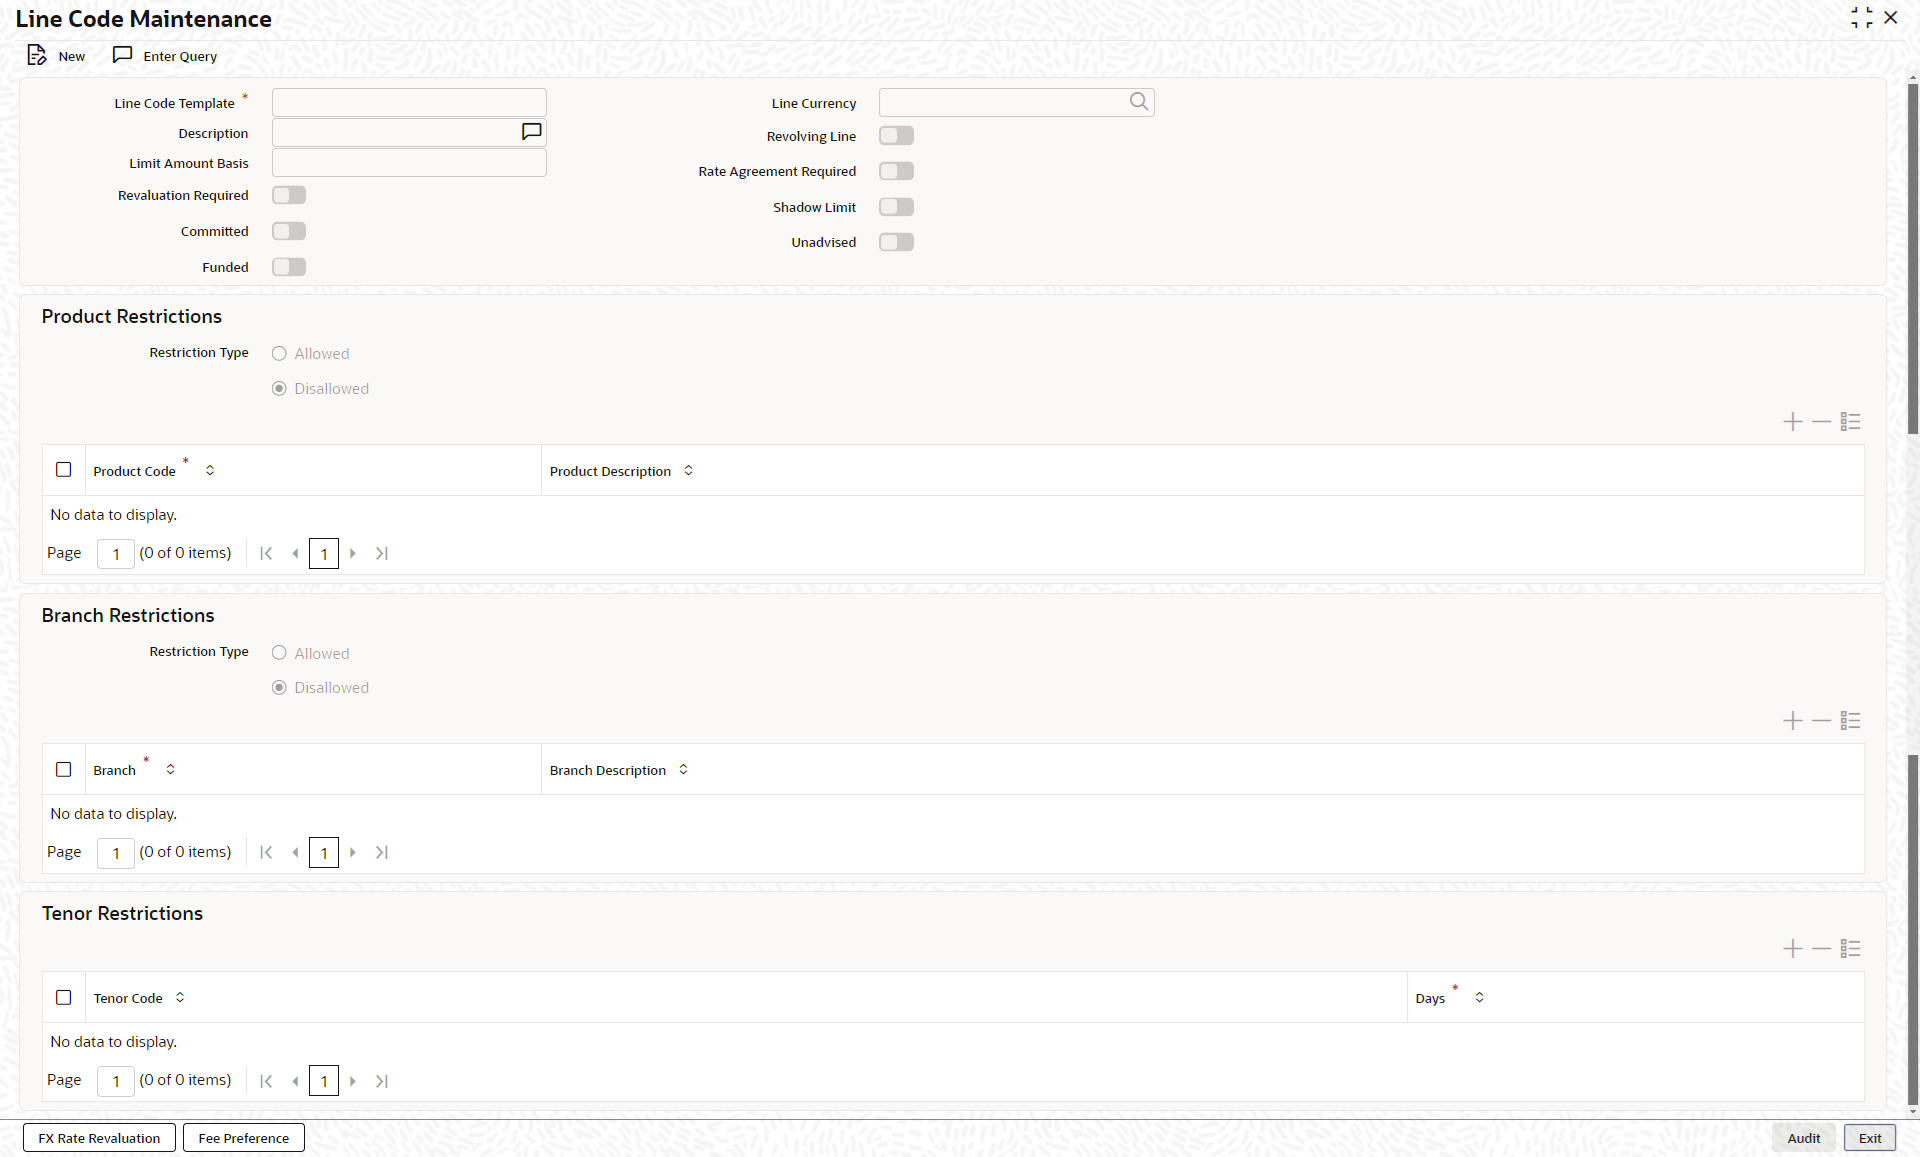The height and width of the screenshot is (1157, 1925).
Task: Open single view for Tenor Restrictions
Action: (1851, 949)
